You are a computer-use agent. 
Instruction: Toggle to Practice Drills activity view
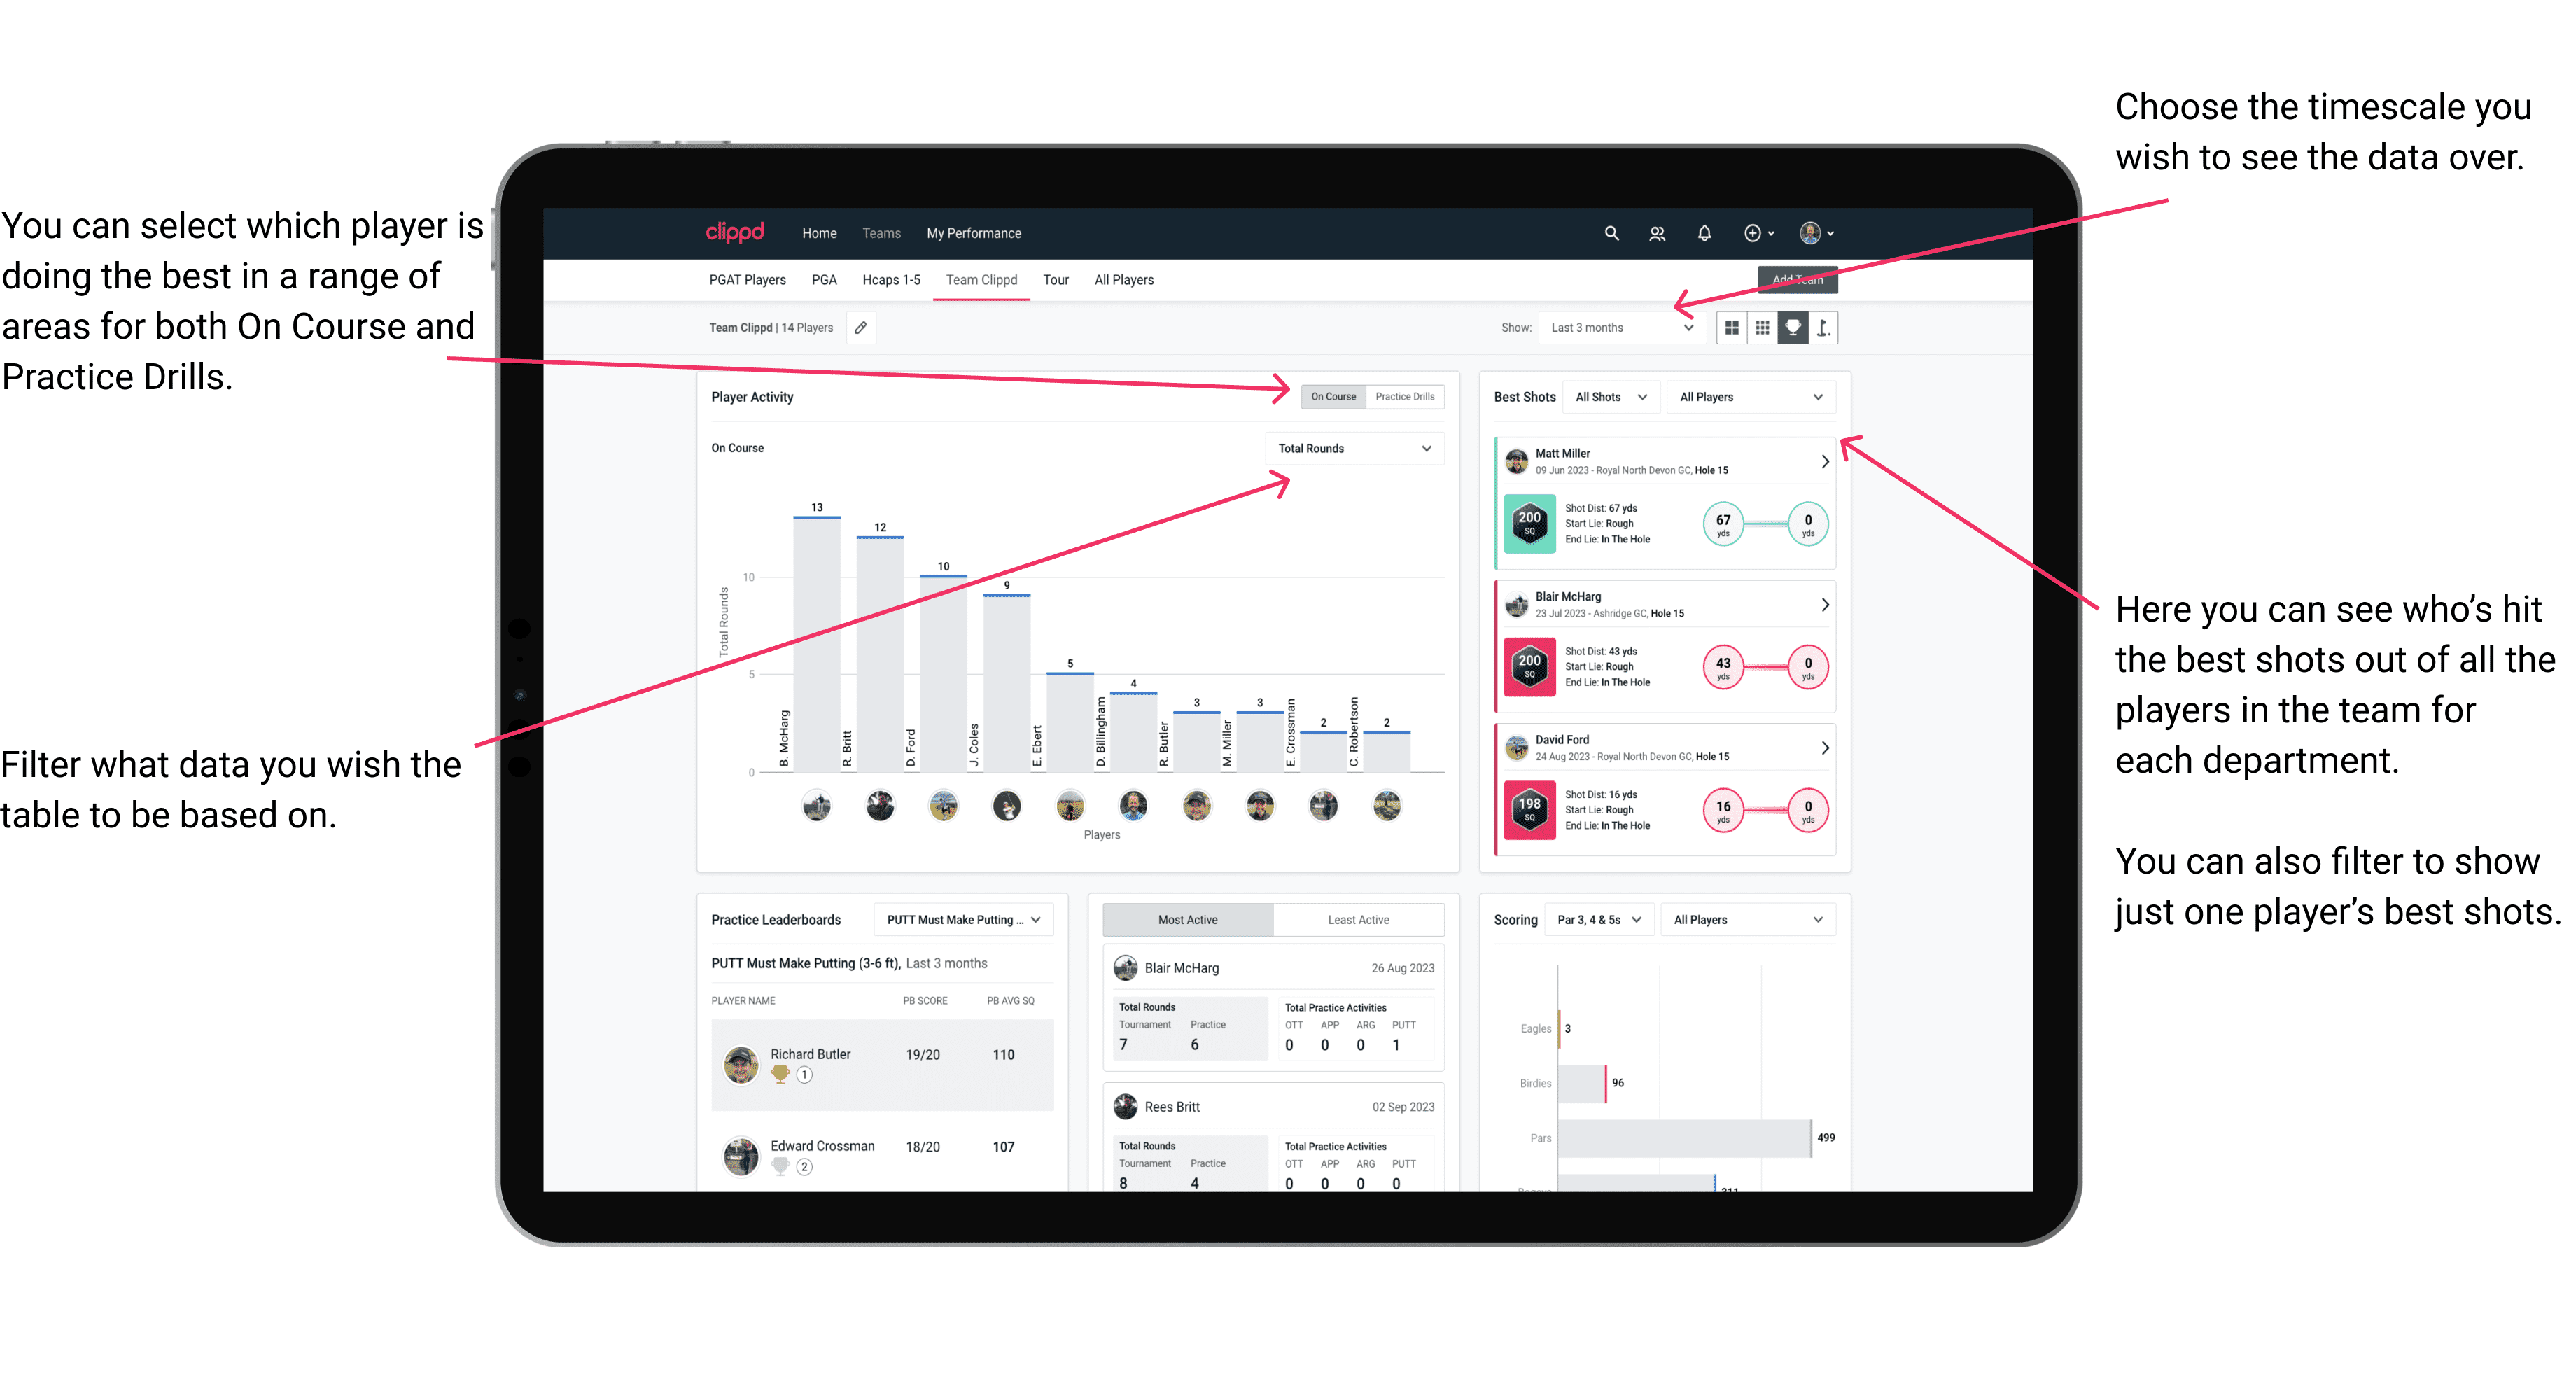point(1409,396)
